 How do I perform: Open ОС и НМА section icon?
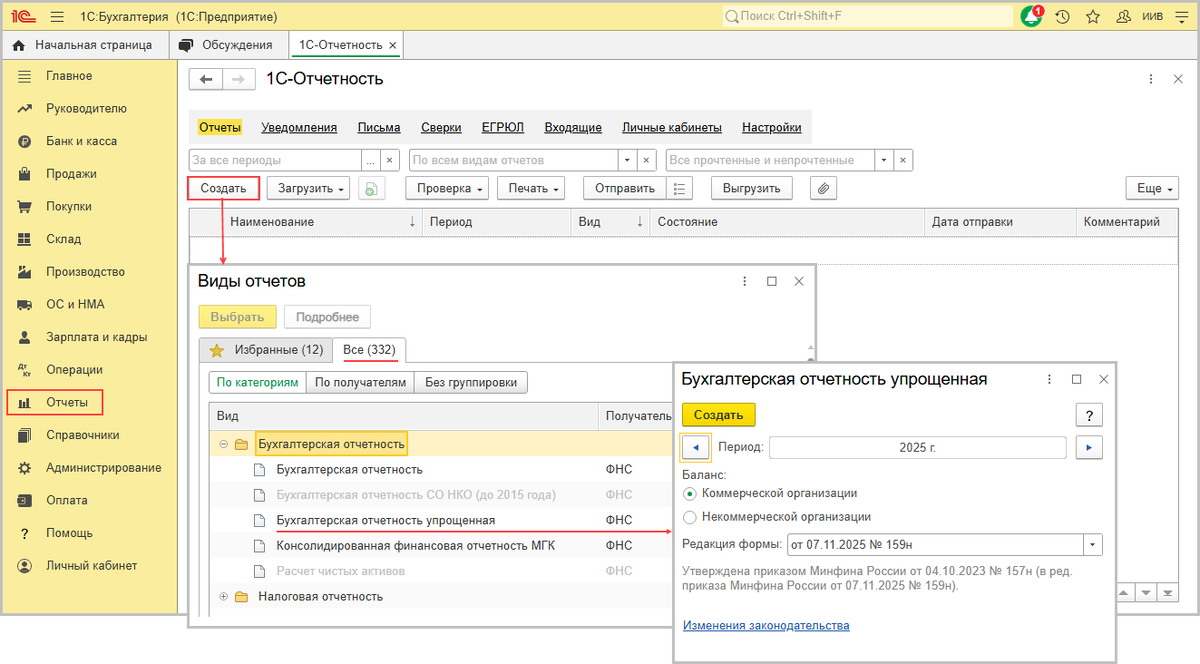point(25,305)
